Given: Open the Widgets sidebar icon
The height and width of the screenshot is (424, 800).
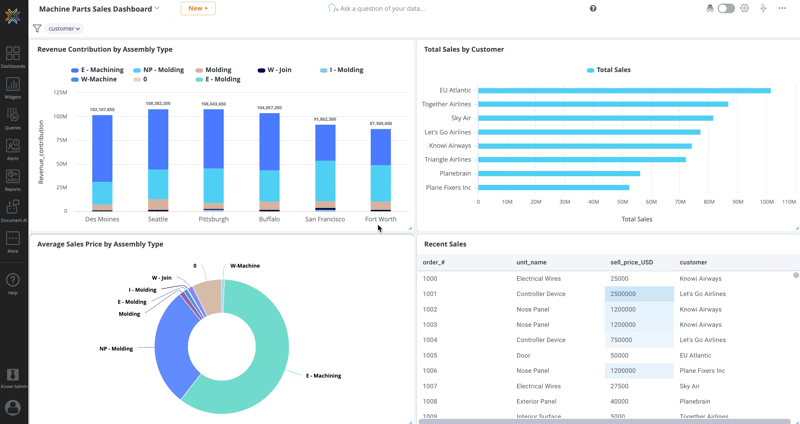Looking at the screenshot, I should [x=13, y=87].
